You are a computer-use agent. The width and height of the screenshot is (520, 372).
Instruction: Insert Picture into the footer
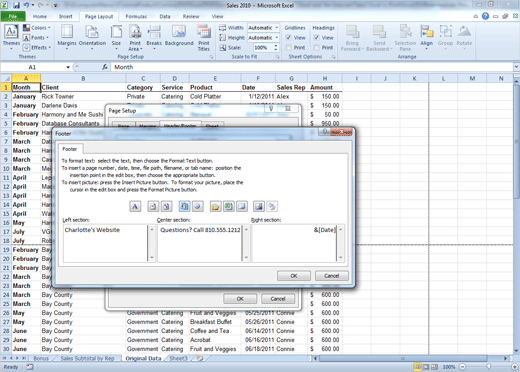[x=259, y=207]
